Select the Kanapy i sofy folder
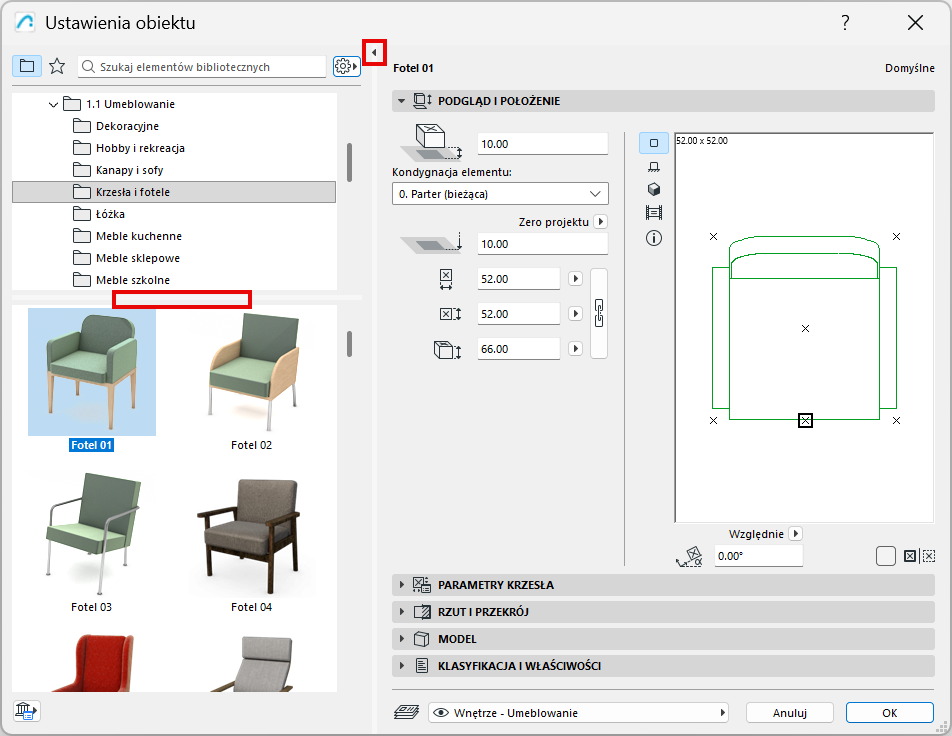This screenshot has width=952, height=736. (x=129, y=170)
